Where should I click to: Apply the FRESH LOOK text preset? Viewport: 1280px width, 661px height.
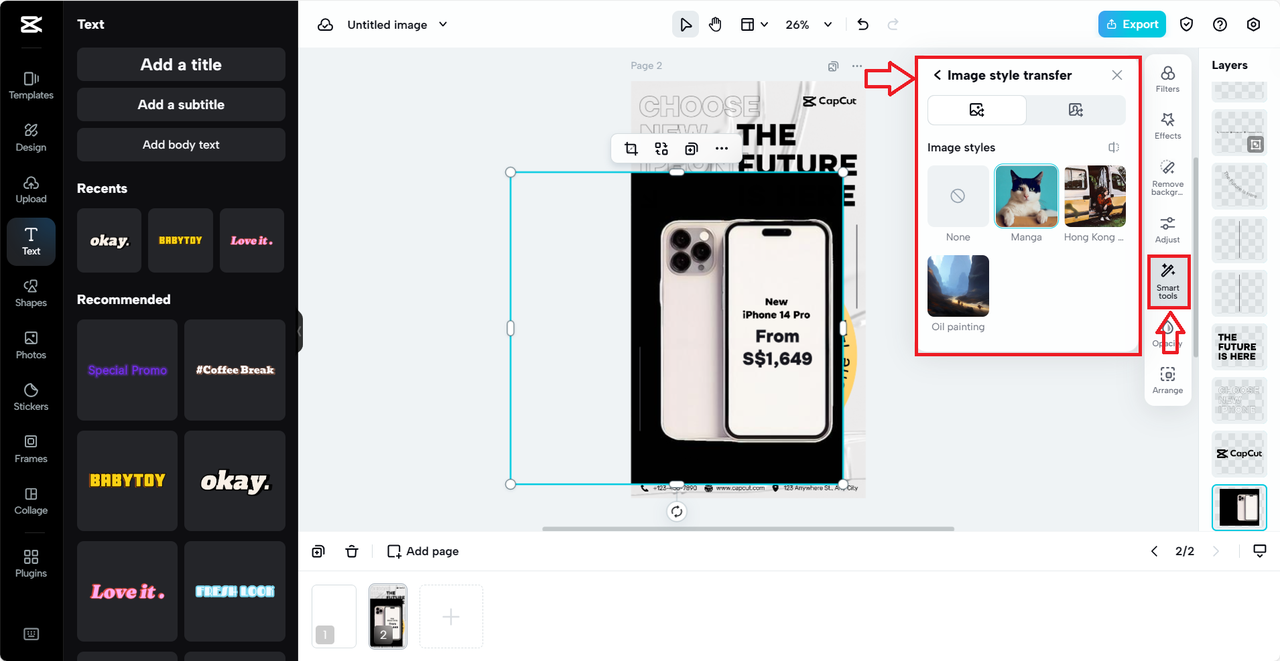(x=235, y=591)
